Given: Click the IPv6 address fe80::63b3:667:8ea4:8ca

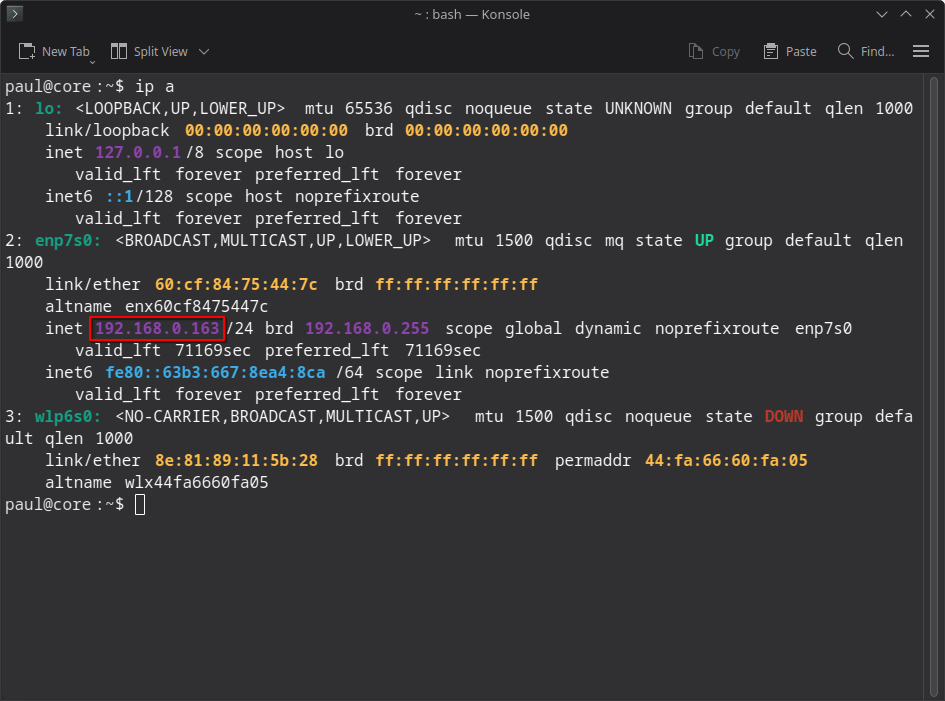Looking at the screenshot, I should [x=215, y=373].
